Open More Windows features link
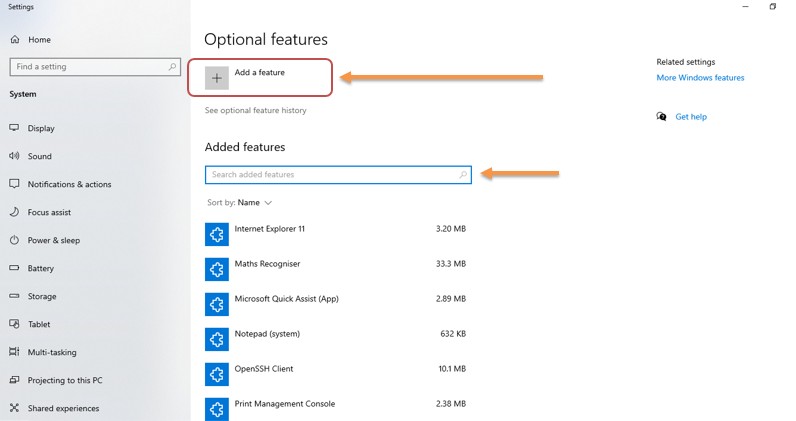The image size is (796, 421). tap(700, 78)
